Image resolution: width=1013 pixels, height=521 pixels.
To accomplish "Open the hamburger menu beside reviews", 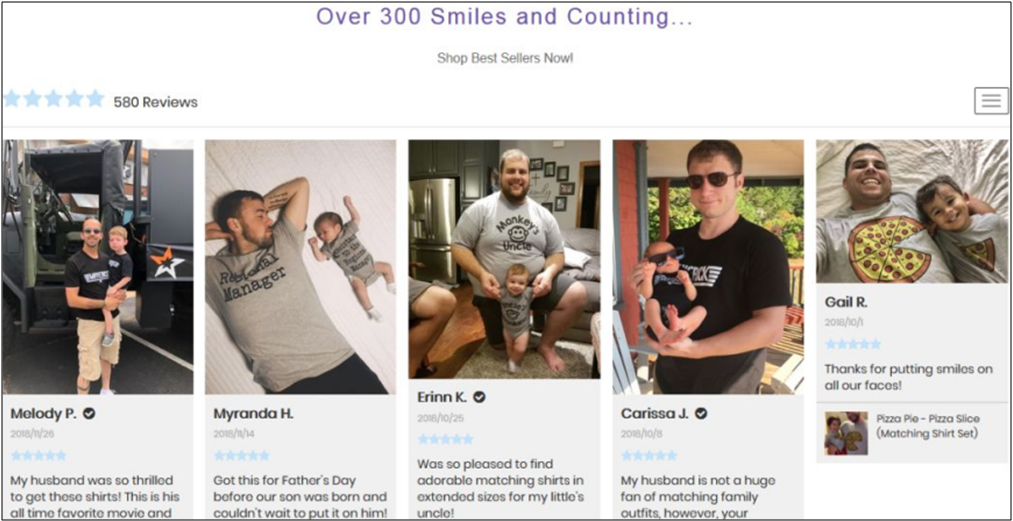I will point(991,101).
